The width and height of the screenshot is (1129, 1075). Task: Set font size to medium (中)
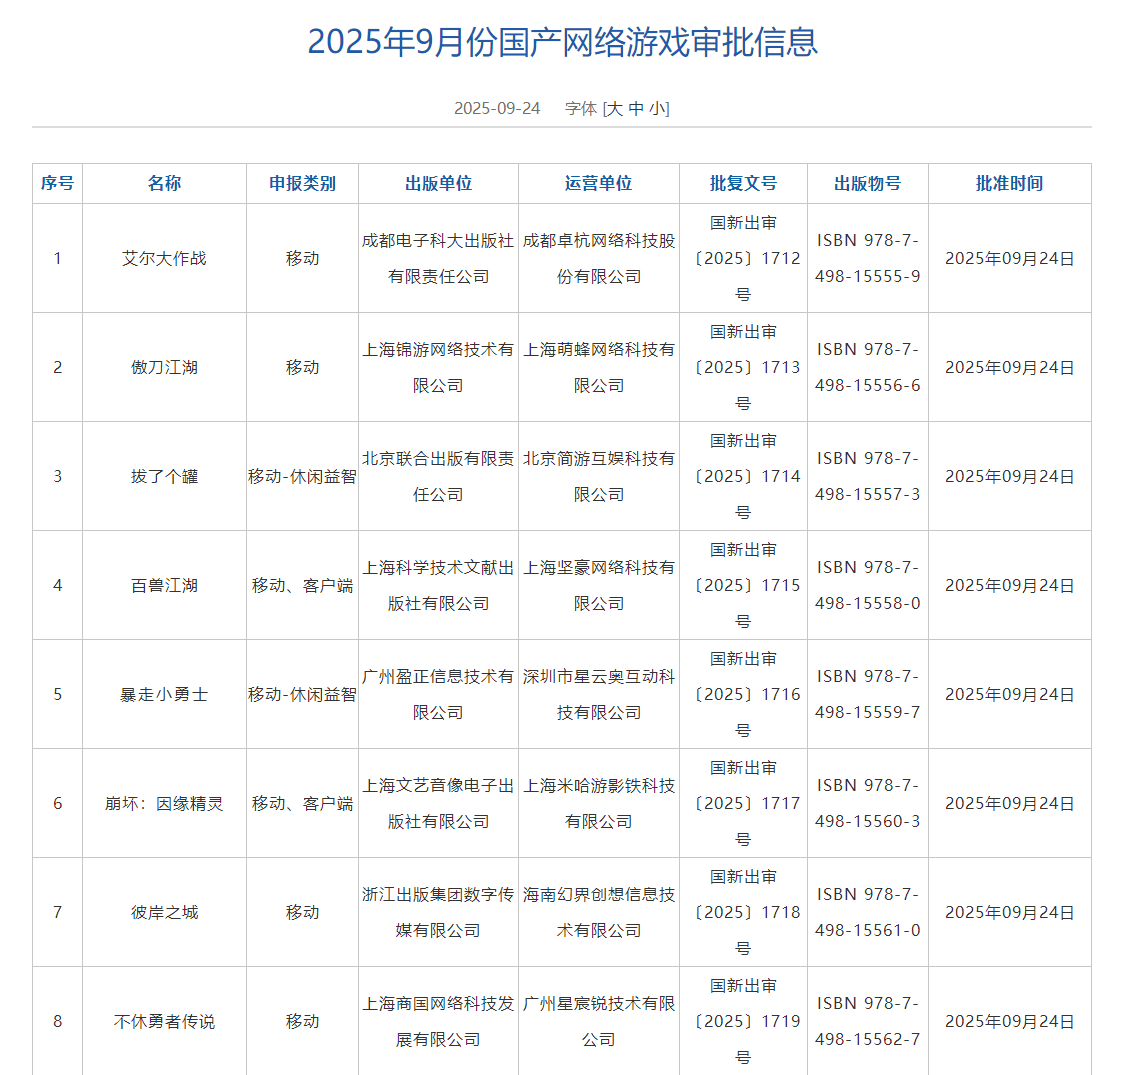[637, 108]
